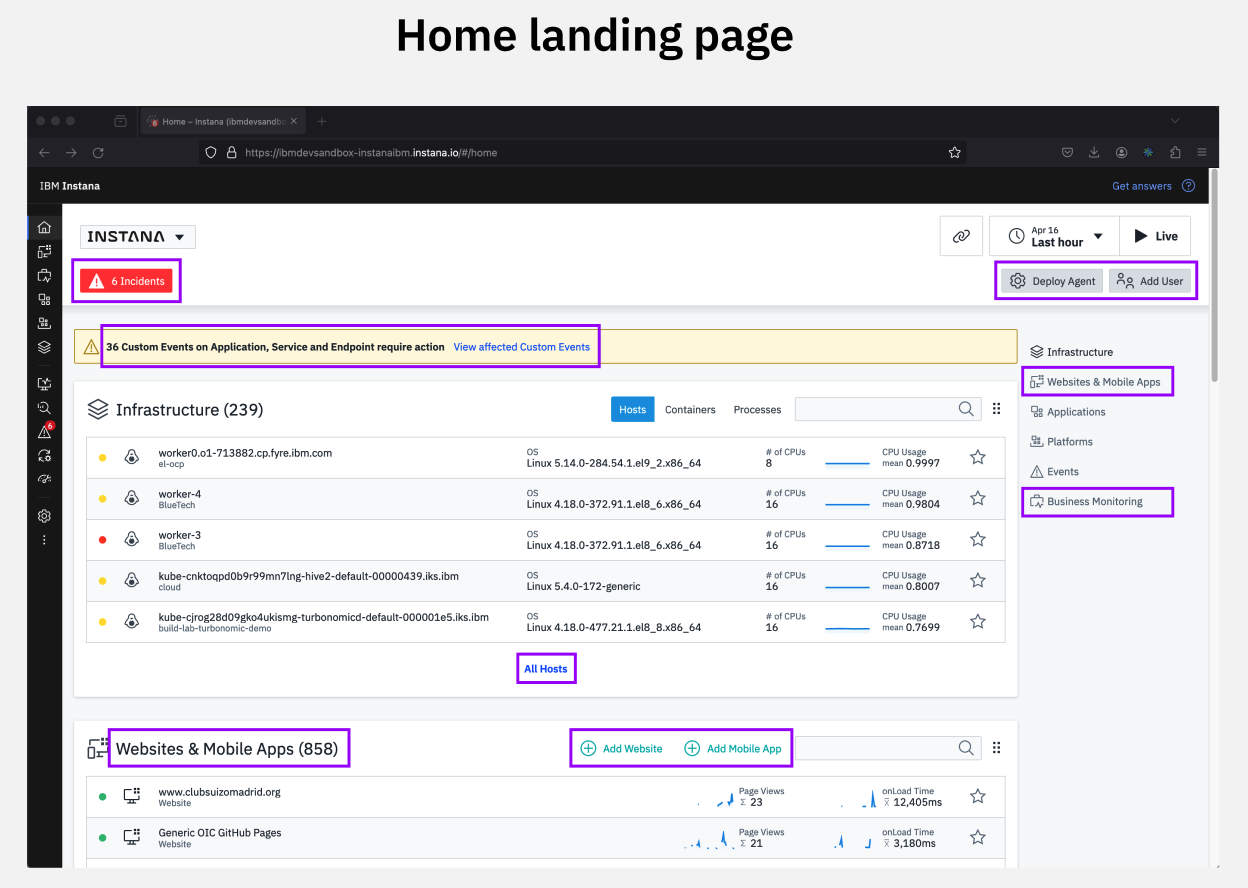The image size is (1248, 888).
Task: Open the Infrastructure layers icon in left sidebar
Action: pyautogui.click(x=44, y=347)
